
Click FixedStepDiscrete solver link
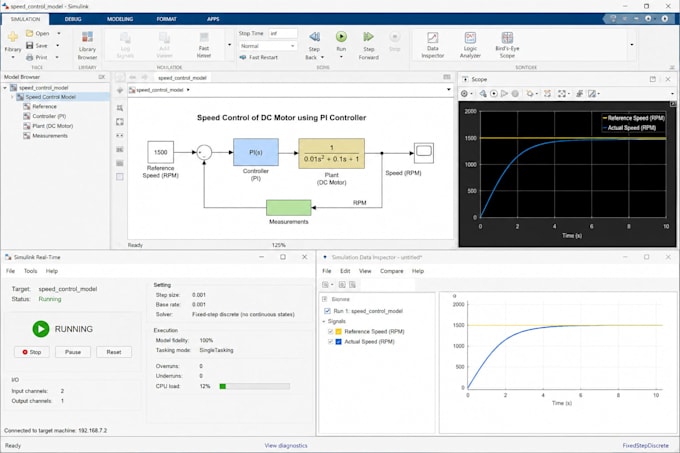pos(646,446)
